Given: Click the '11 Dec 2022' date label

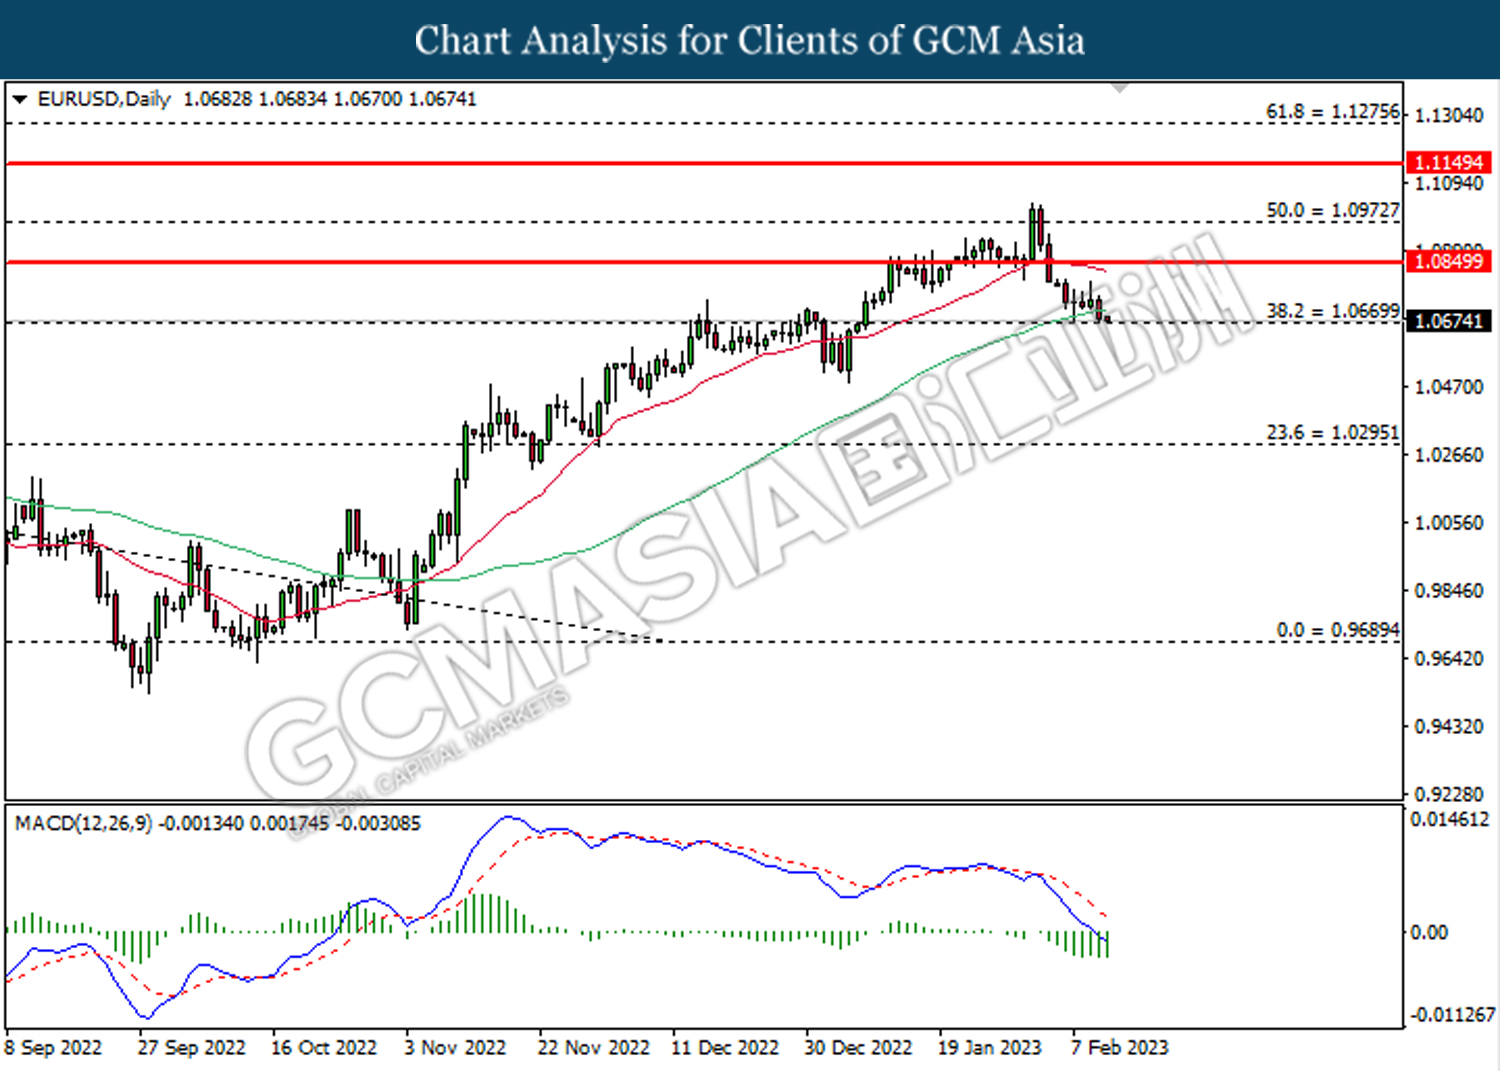Looking at the screenshot, I should [x=725, y=1048].
